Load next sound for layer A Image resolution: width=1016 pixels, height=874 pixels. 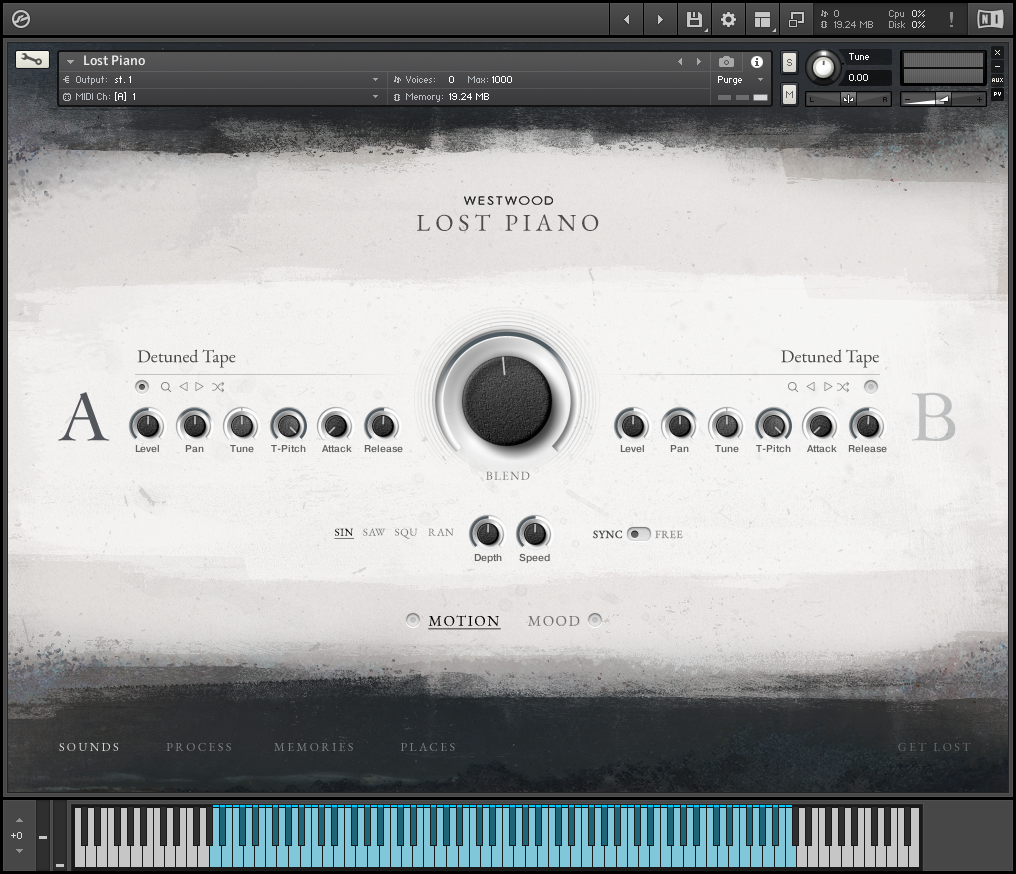tap(200, 387)
